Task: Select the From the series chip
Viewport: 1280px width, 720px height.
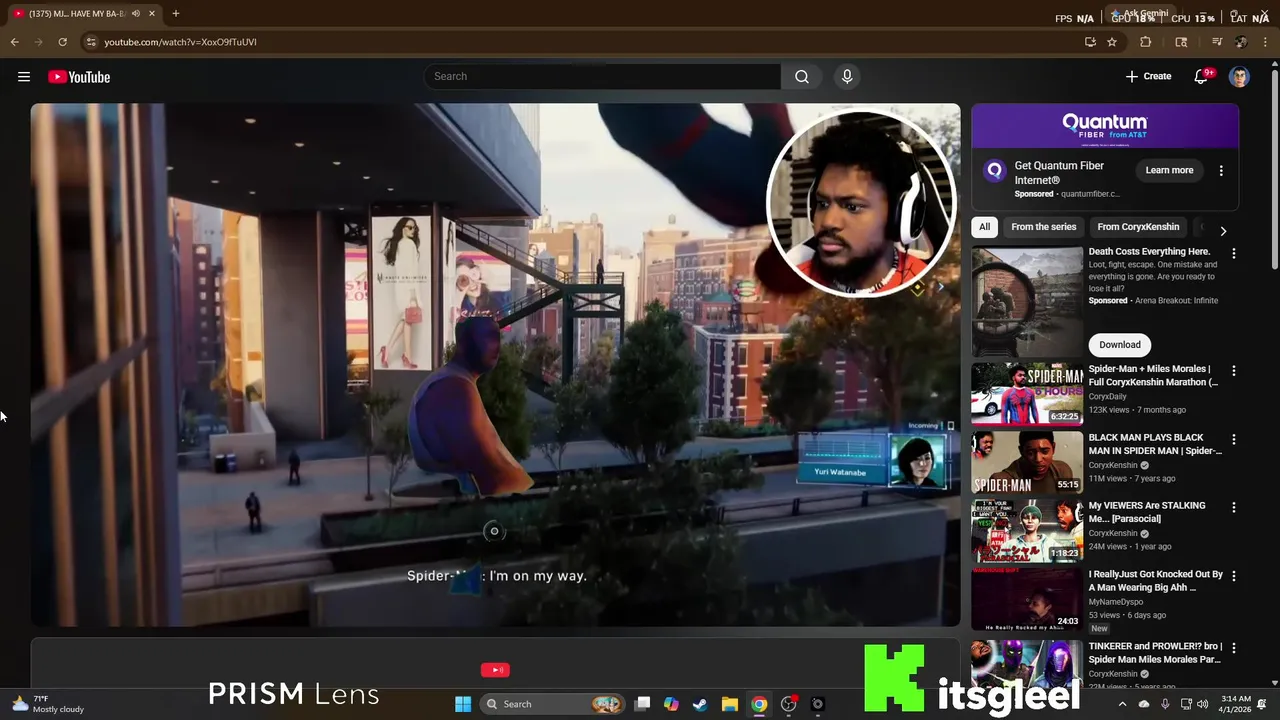Action: 1043,227
